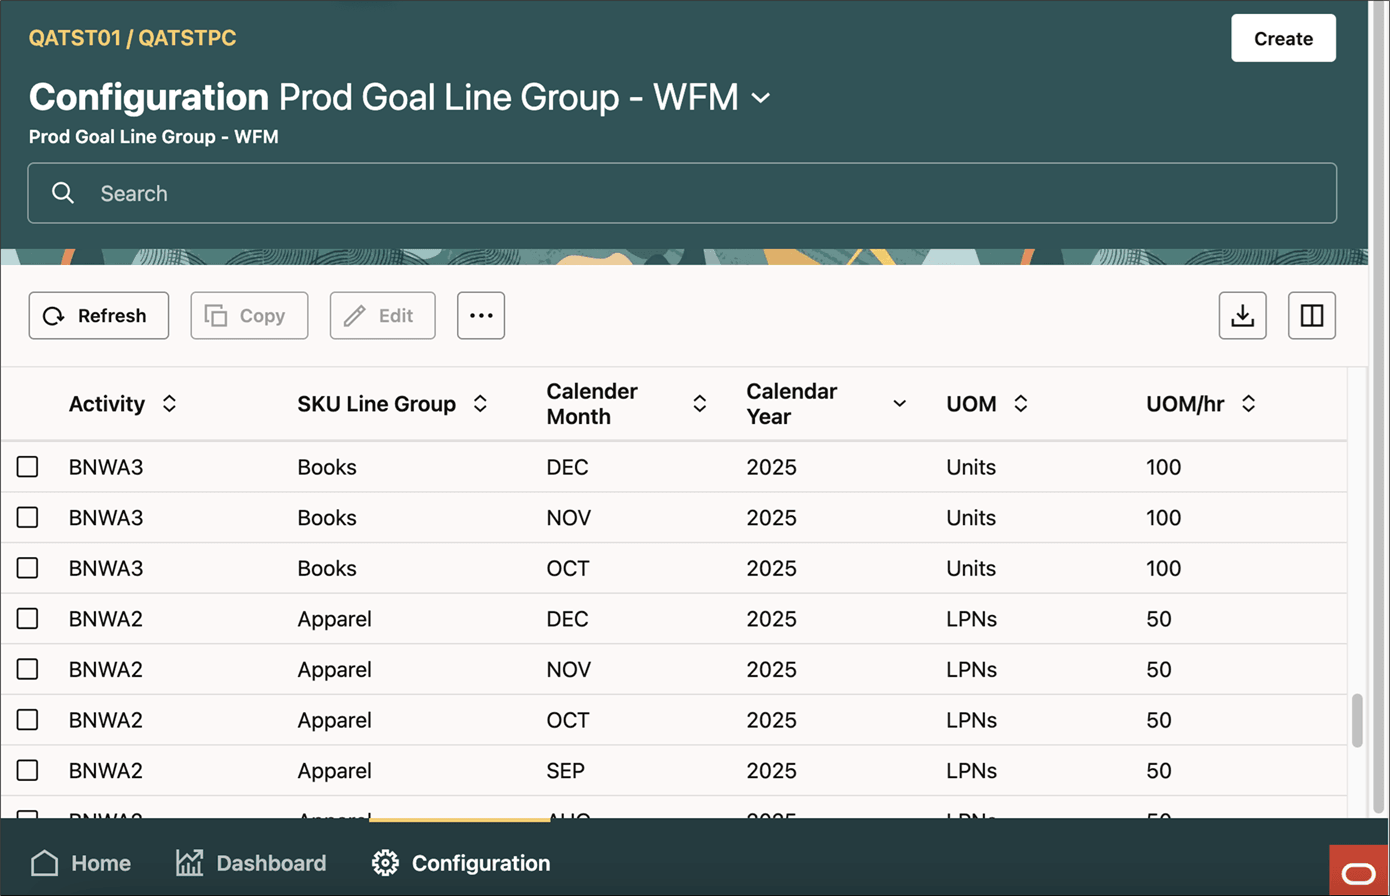Select the BNWA2 Apparel NOV row checkbox
Image resolution: width=1390 pixels, height=896 pixels.
[28, 669]
